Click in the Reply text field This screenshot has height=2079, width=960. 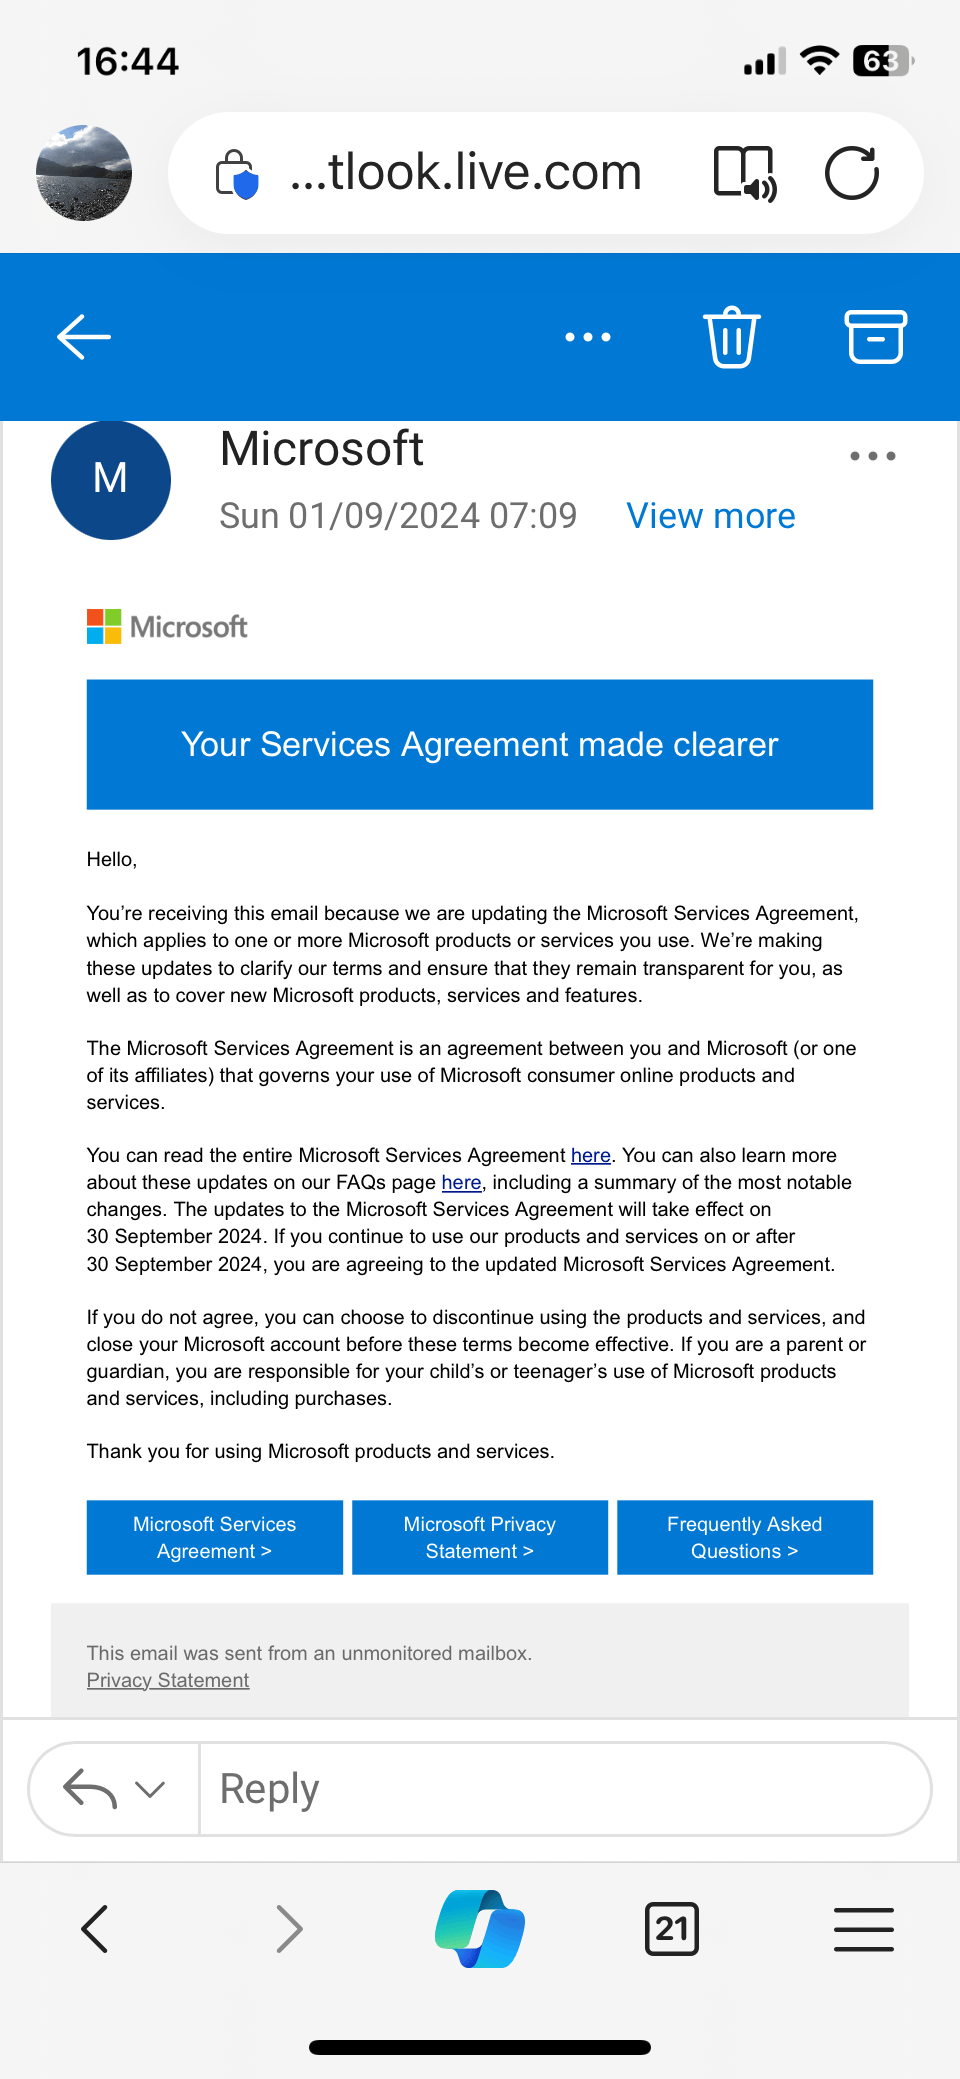(565, 1789)
